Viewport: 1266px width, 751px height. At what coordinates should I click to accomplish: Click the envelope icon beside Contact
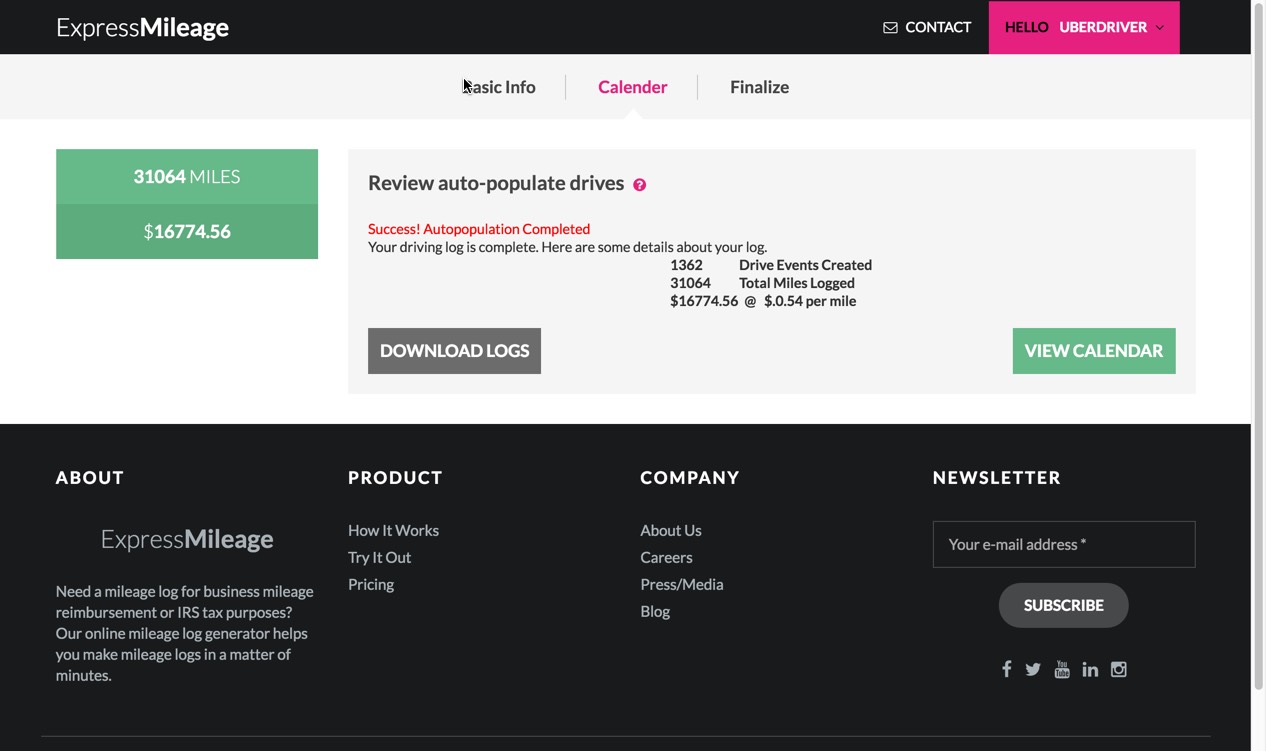tap(890, 28)
